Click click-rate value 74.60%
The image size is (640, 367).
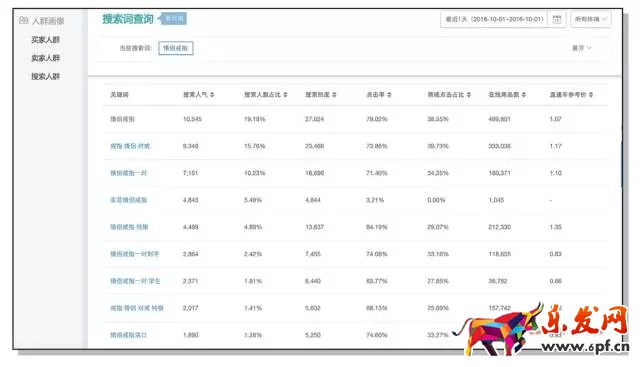pyautogui.click(x=377, y=335)
